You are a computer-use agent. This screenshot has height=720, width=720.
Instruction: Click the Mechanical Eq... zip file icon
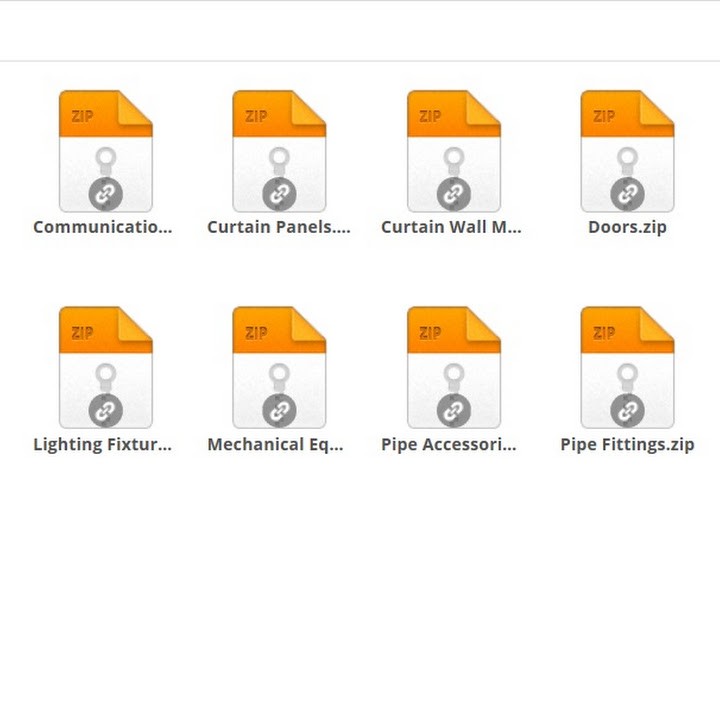279,367
